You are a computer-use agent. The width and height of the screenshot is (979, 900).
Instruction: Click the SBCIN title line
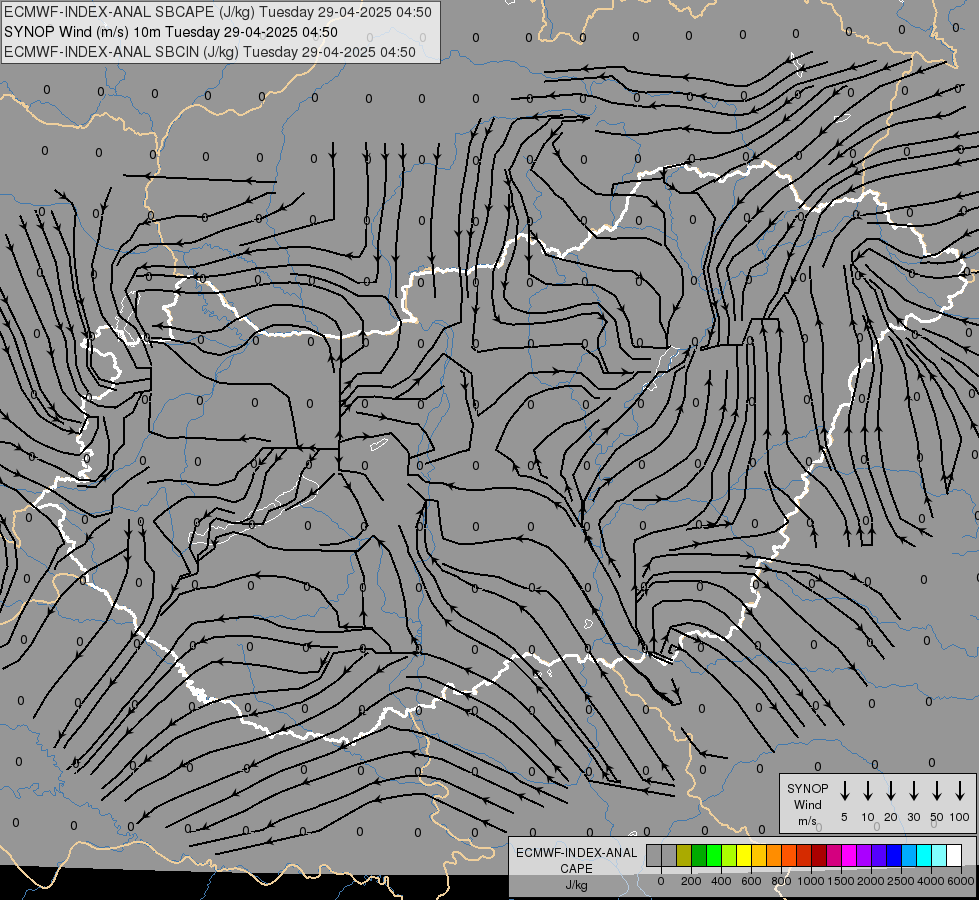(210, 52)
